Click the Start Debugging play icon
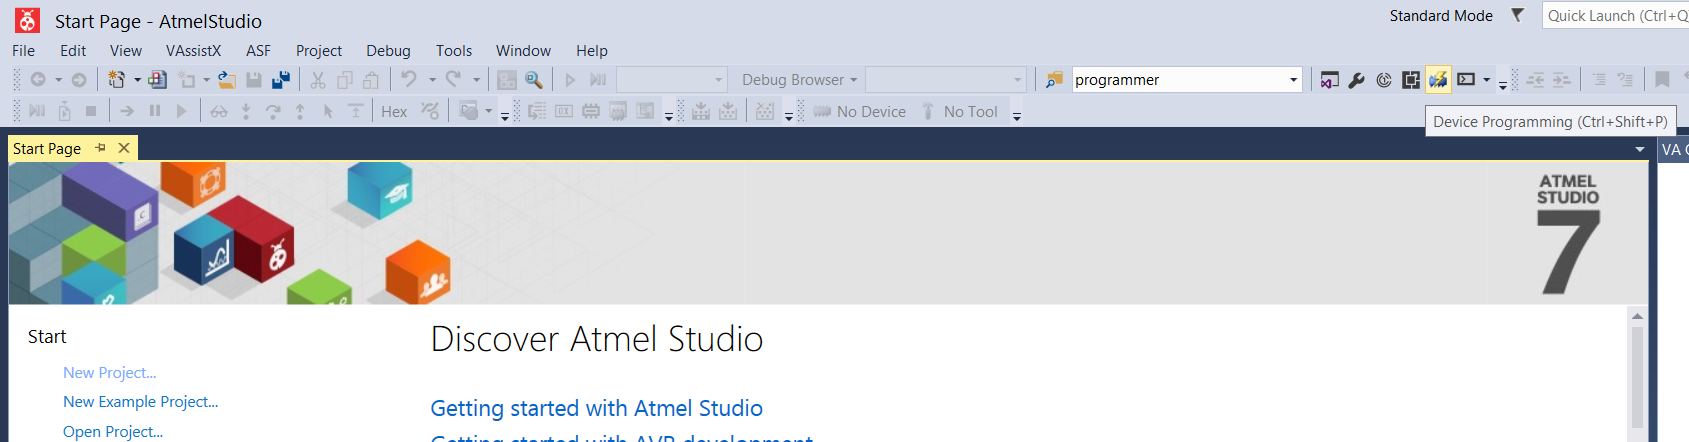The width and height of the screenshot is (1689, 442). (571, 80)
